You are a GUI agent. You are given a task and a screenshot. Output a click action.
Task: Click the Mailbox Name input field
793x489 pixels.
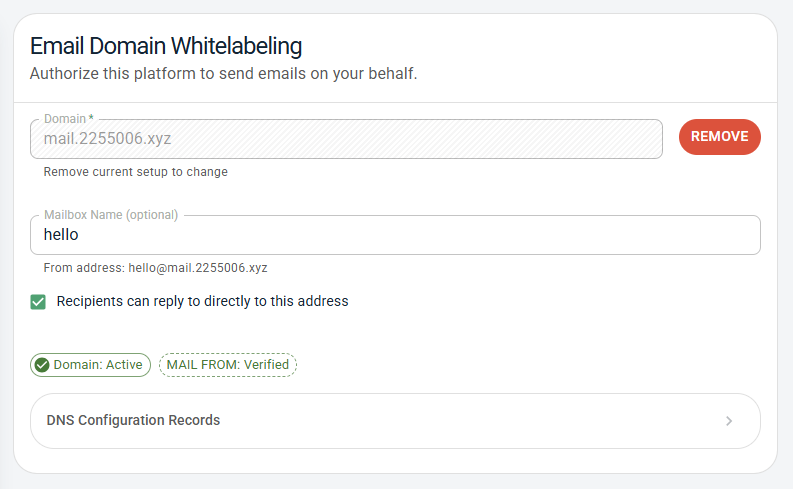coord(395,235)
